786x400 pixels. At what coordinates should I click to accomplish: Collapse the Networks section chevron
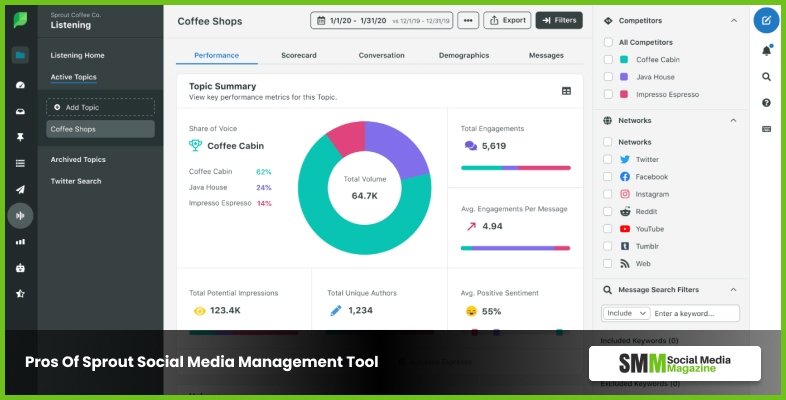[735, 120]
